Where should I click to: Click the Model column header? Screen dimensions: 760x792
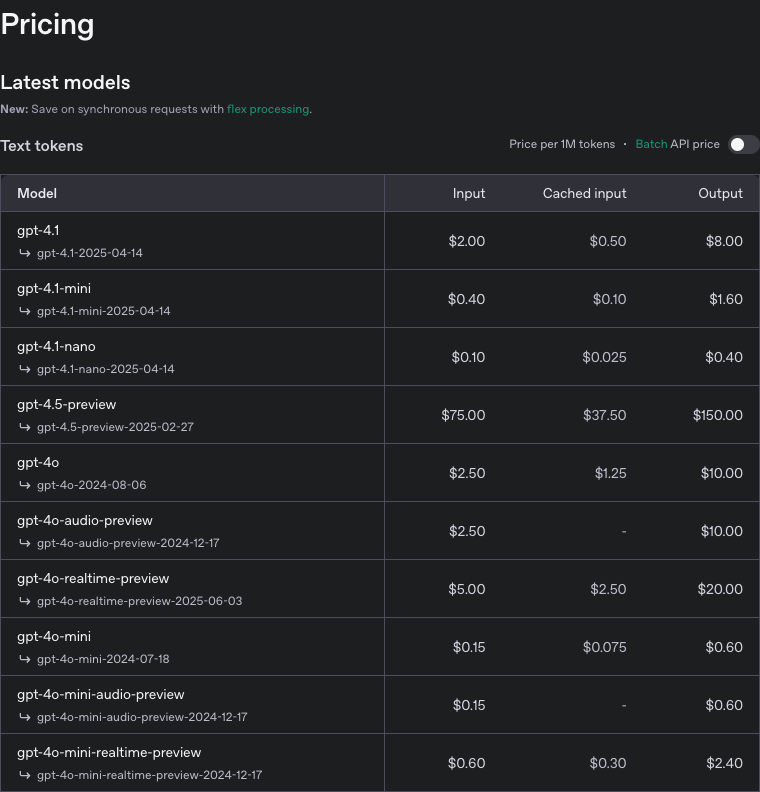(37, 193)
